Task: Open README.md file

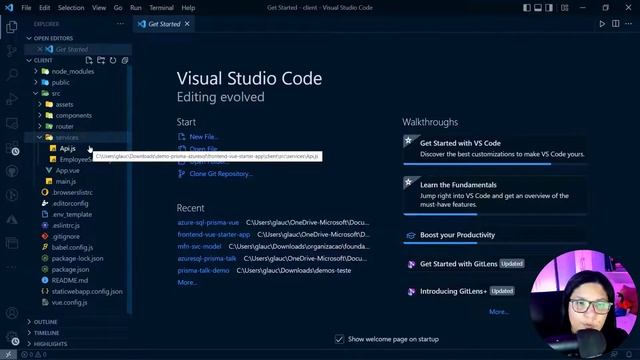Action: tap(70, 280)
